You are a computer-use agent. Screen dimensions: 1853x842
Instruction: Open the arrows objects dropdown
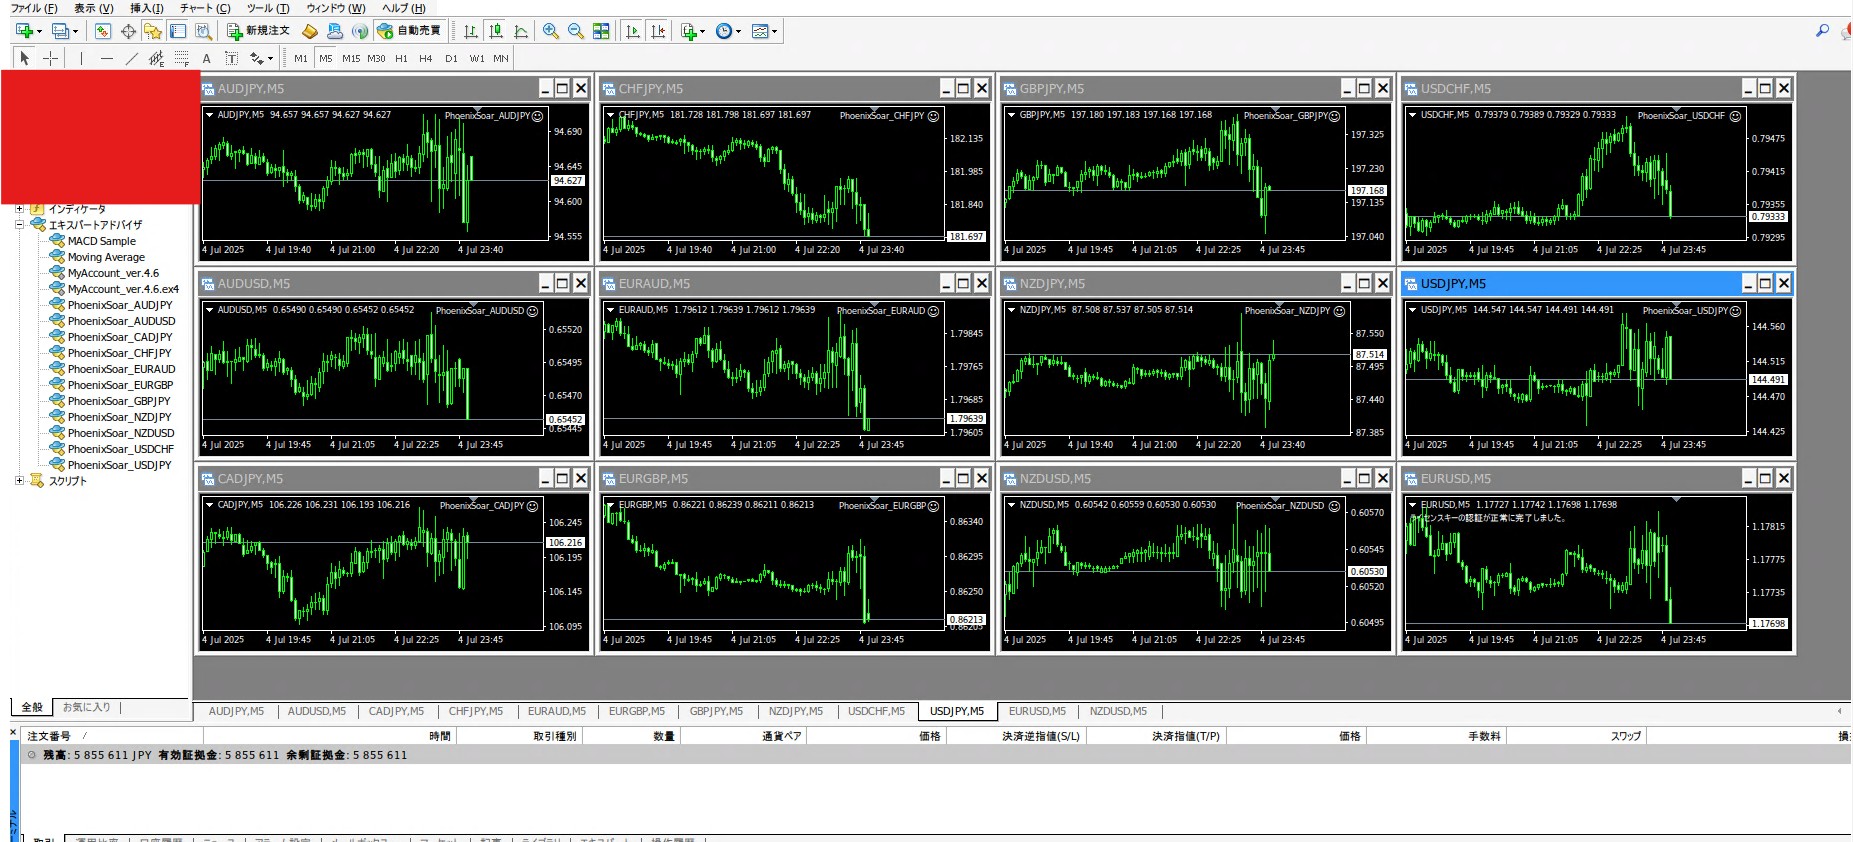click(x=261, y=58)
